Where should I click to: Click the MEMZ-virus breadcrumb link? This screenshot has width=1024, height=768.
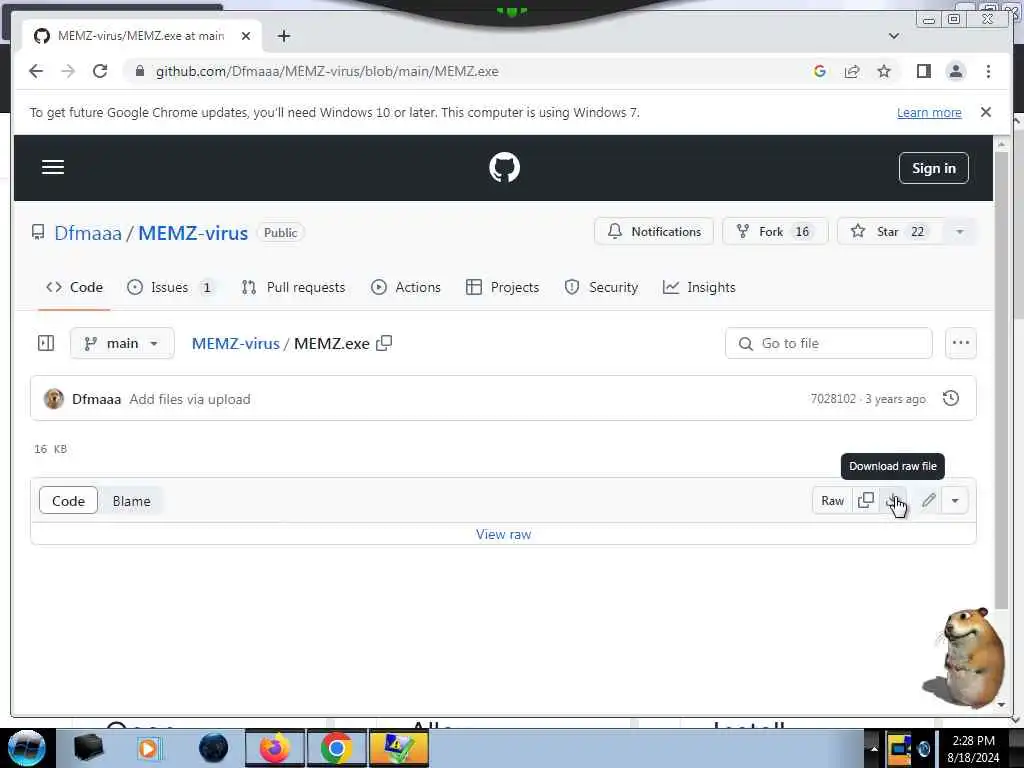pos(235,344)
